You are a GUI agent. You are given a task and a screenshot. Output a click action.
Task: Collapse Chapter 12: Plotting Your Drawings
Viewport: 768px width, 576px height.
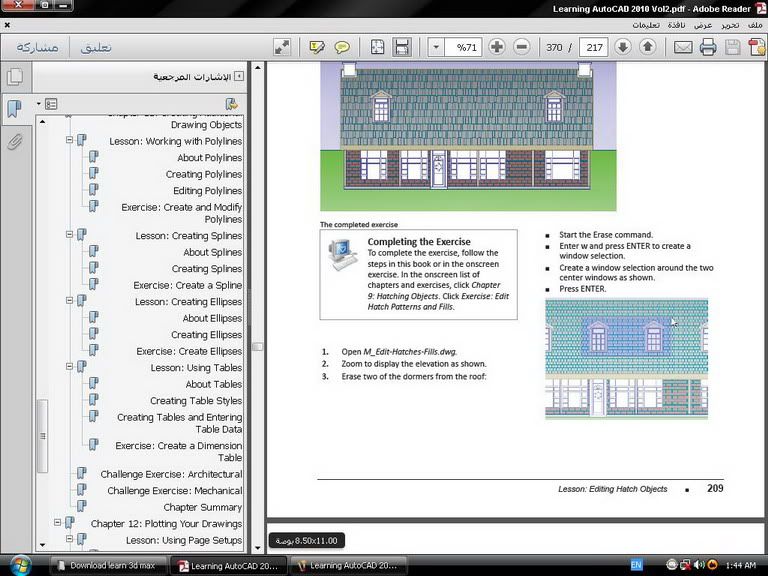[57, 523]
